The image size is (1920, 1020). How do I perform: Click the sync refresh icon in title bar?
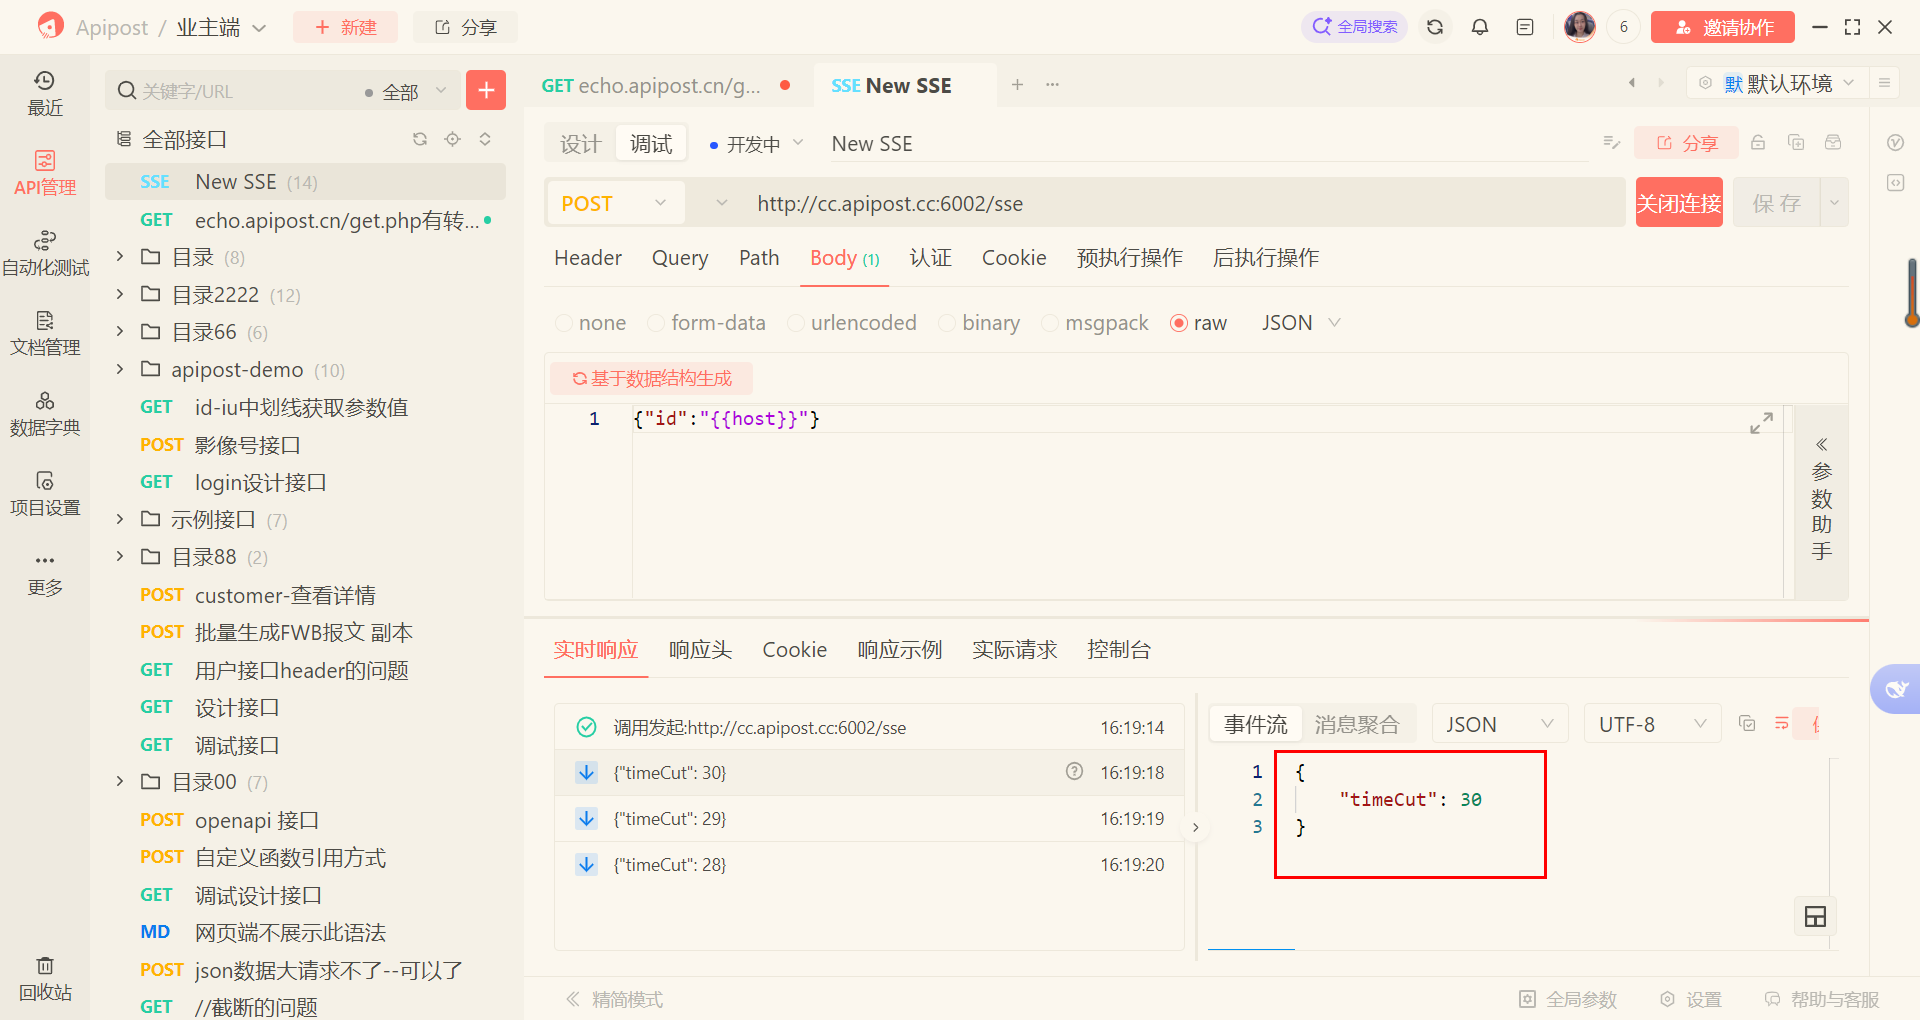click(1435, 27)
